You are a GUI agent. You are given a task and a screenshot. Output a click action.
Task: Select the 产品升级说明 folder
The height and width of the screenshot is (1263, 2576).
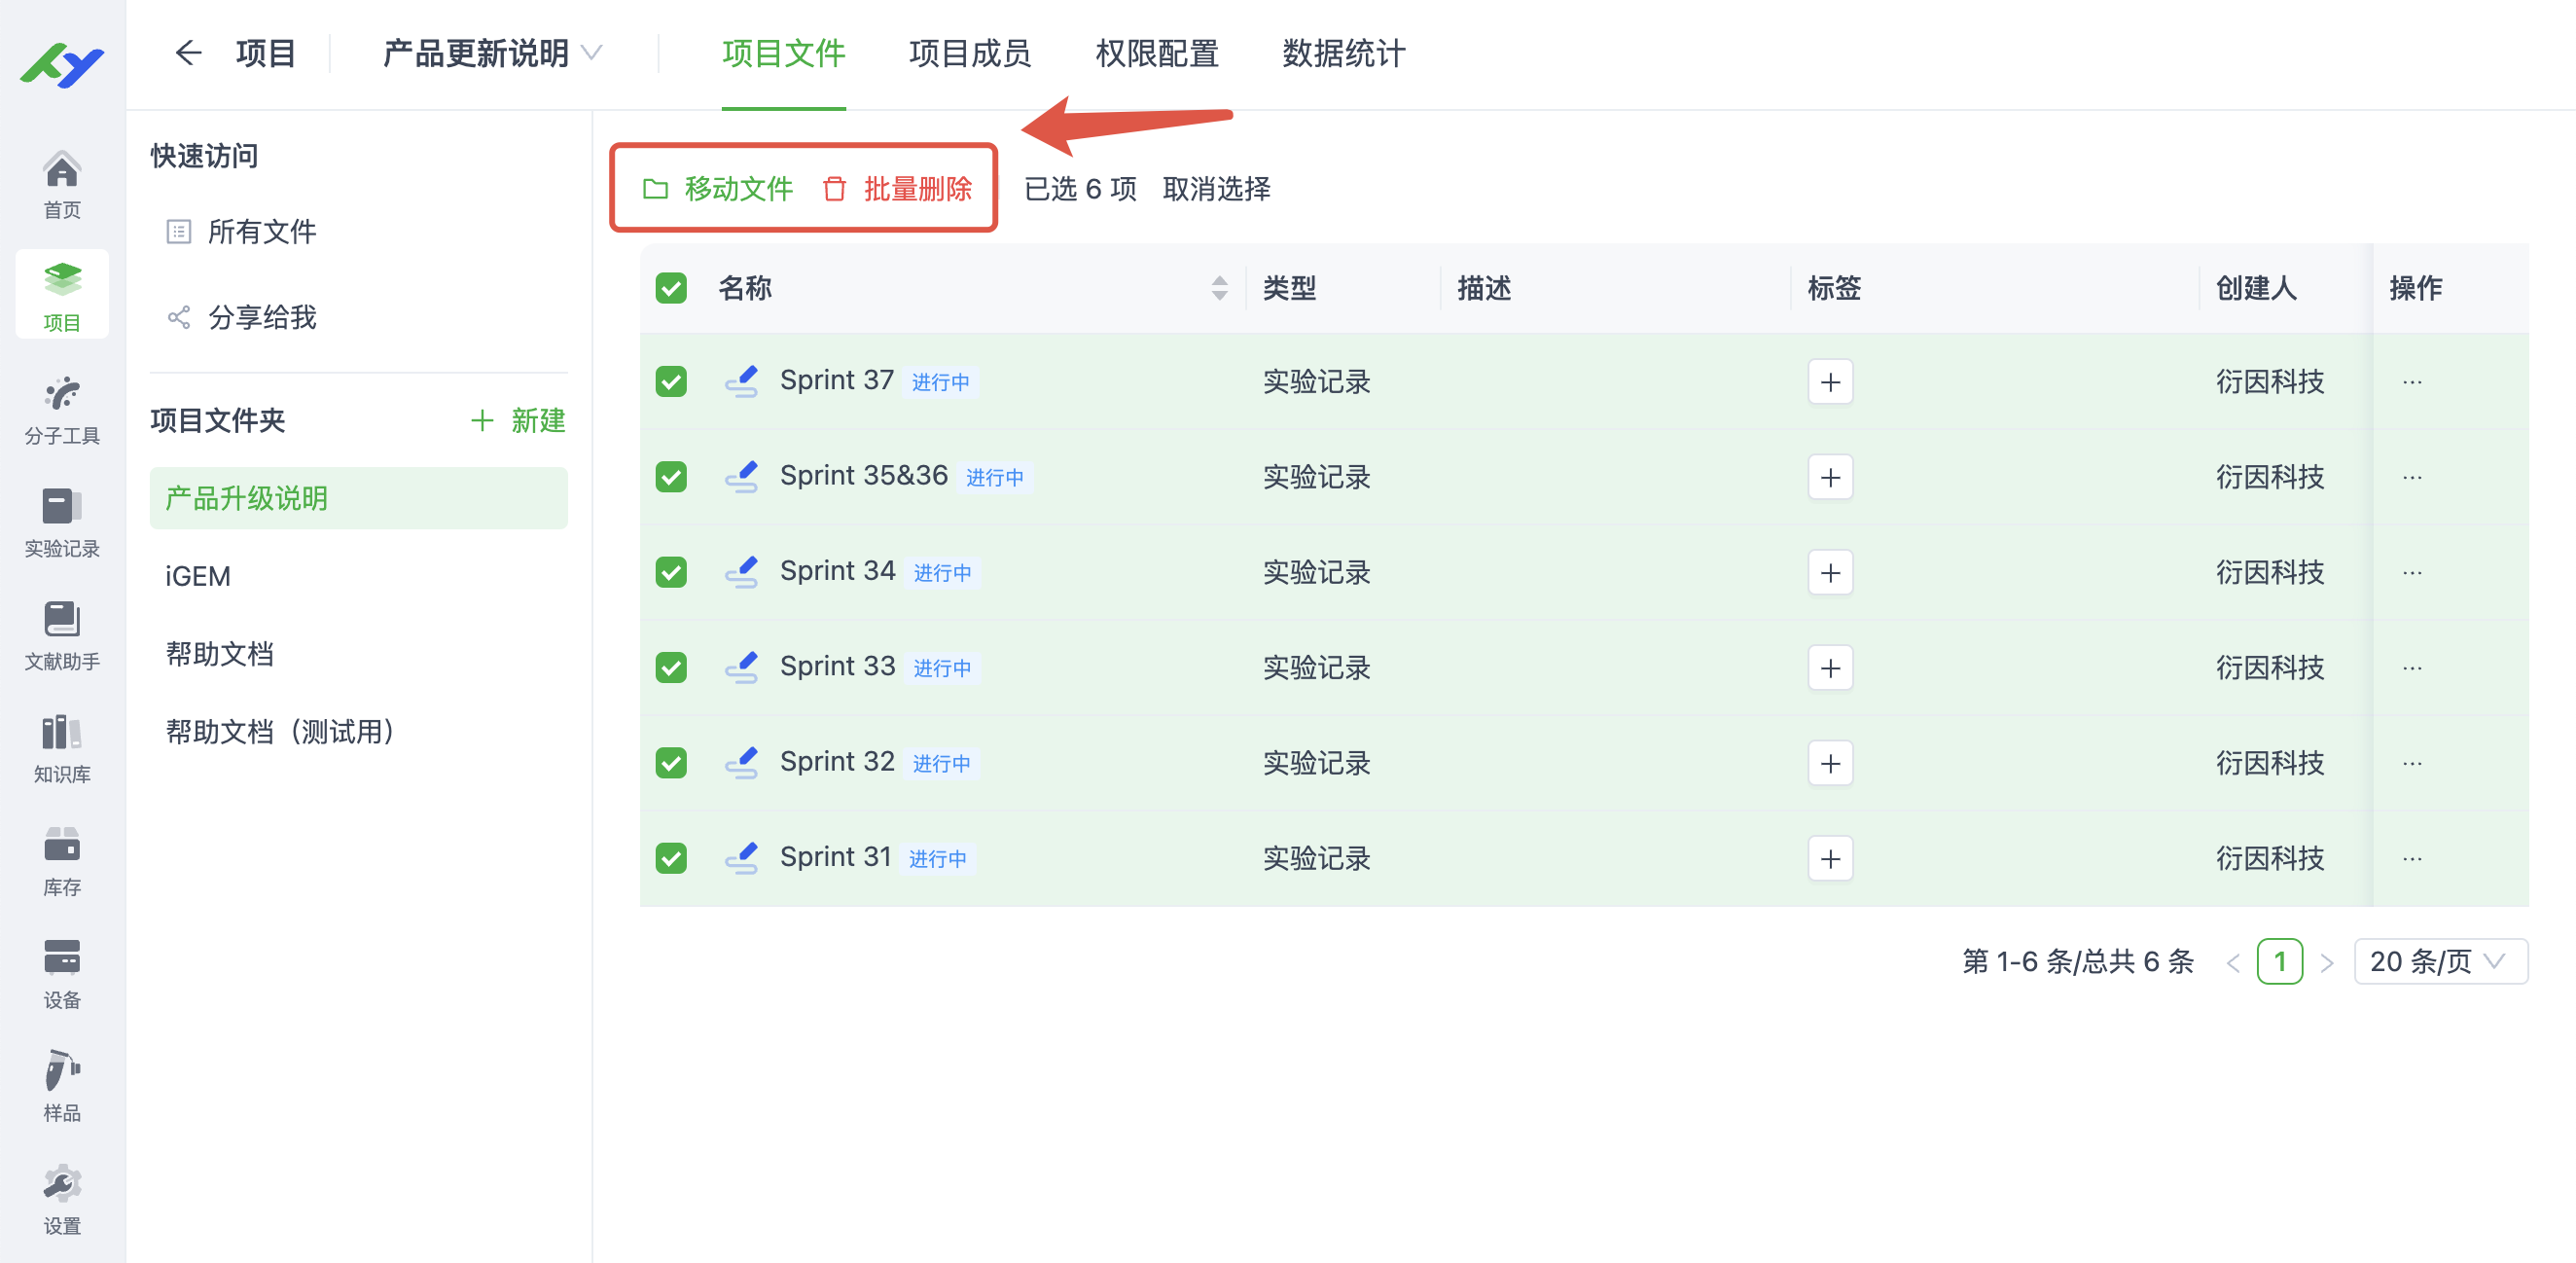(x=246, y=498)
